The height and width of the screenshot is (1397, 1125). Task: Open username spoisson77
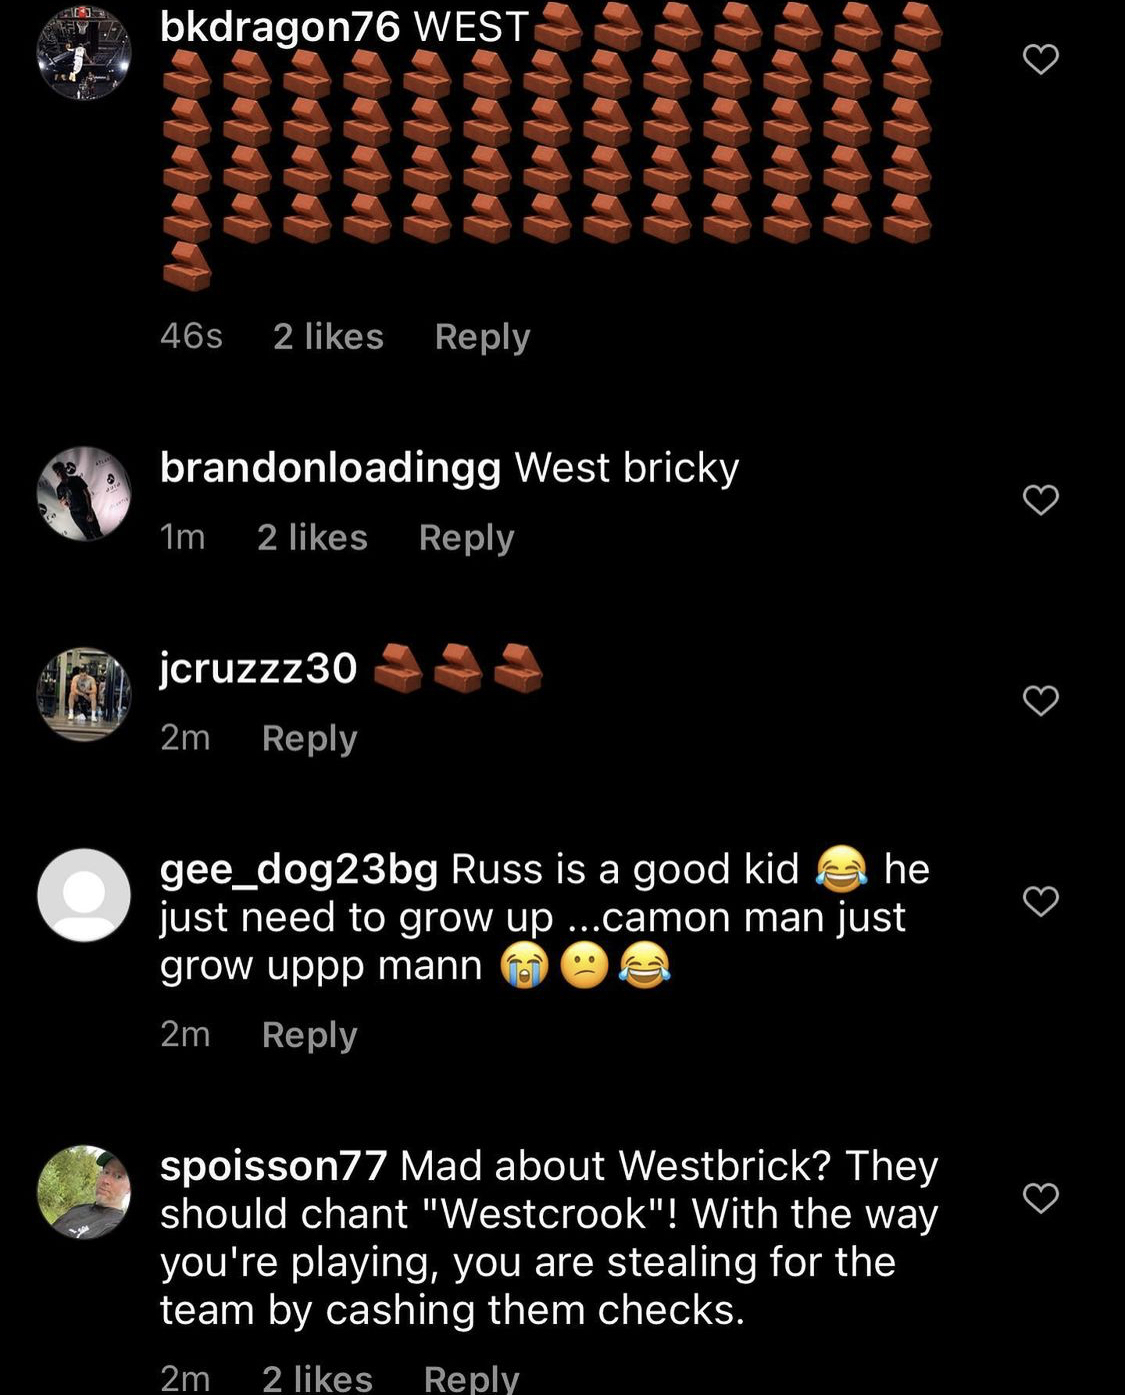[273, 1166]
